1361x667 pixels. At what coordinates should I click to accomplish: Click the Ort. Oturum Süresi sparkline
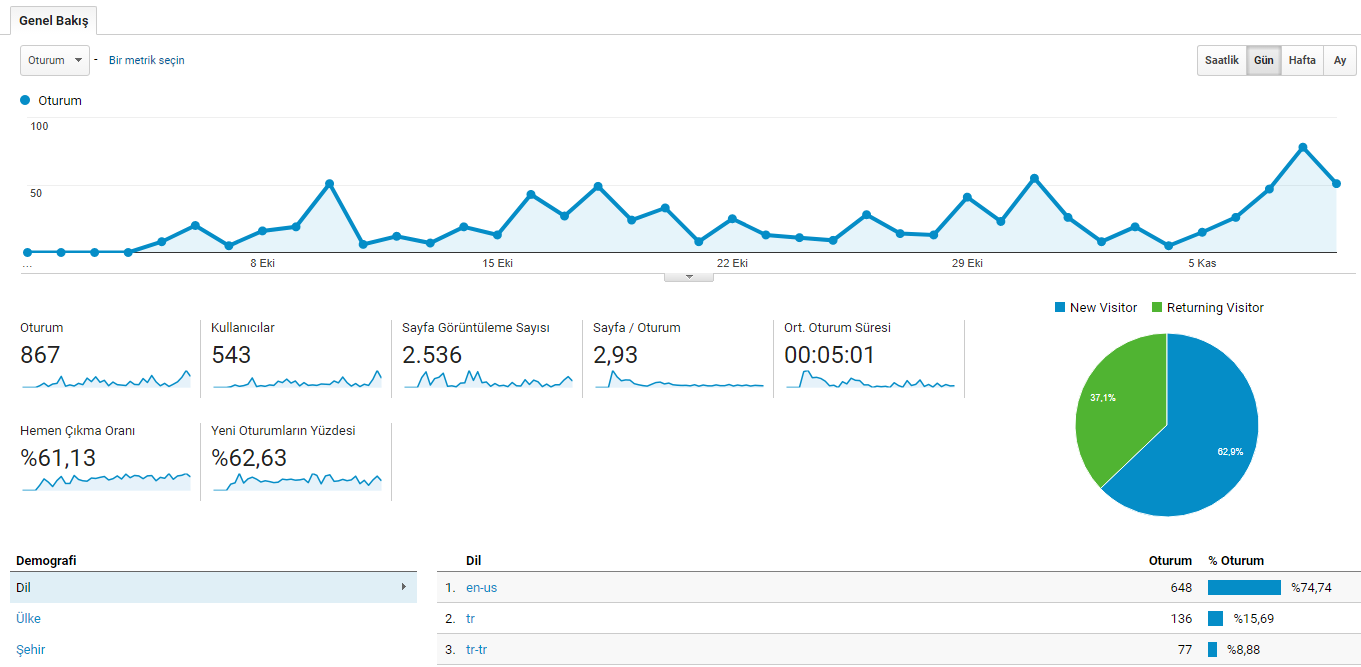point(870,379)
